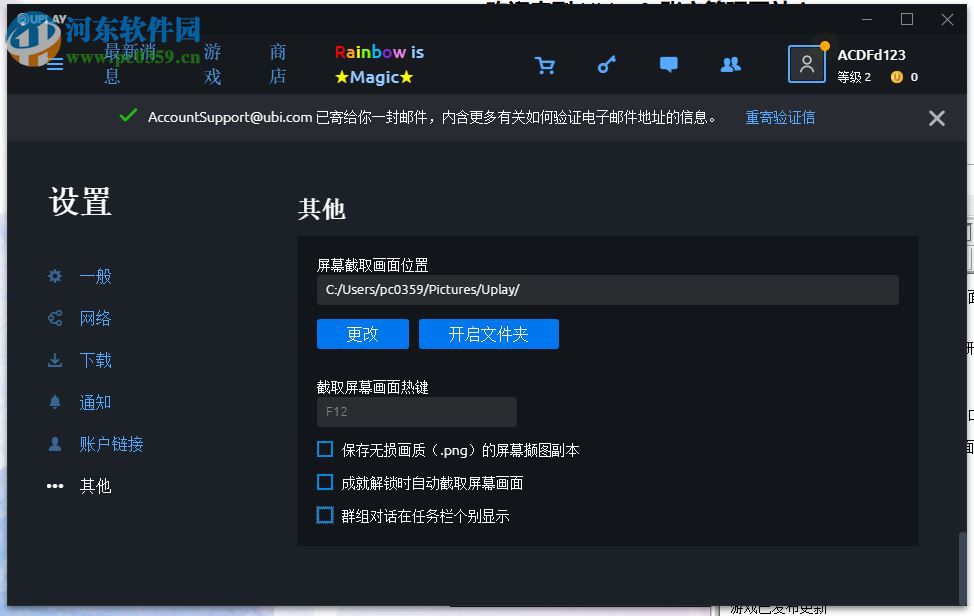Enable saving lossless PNG screenshot copies

pos(324,449)
